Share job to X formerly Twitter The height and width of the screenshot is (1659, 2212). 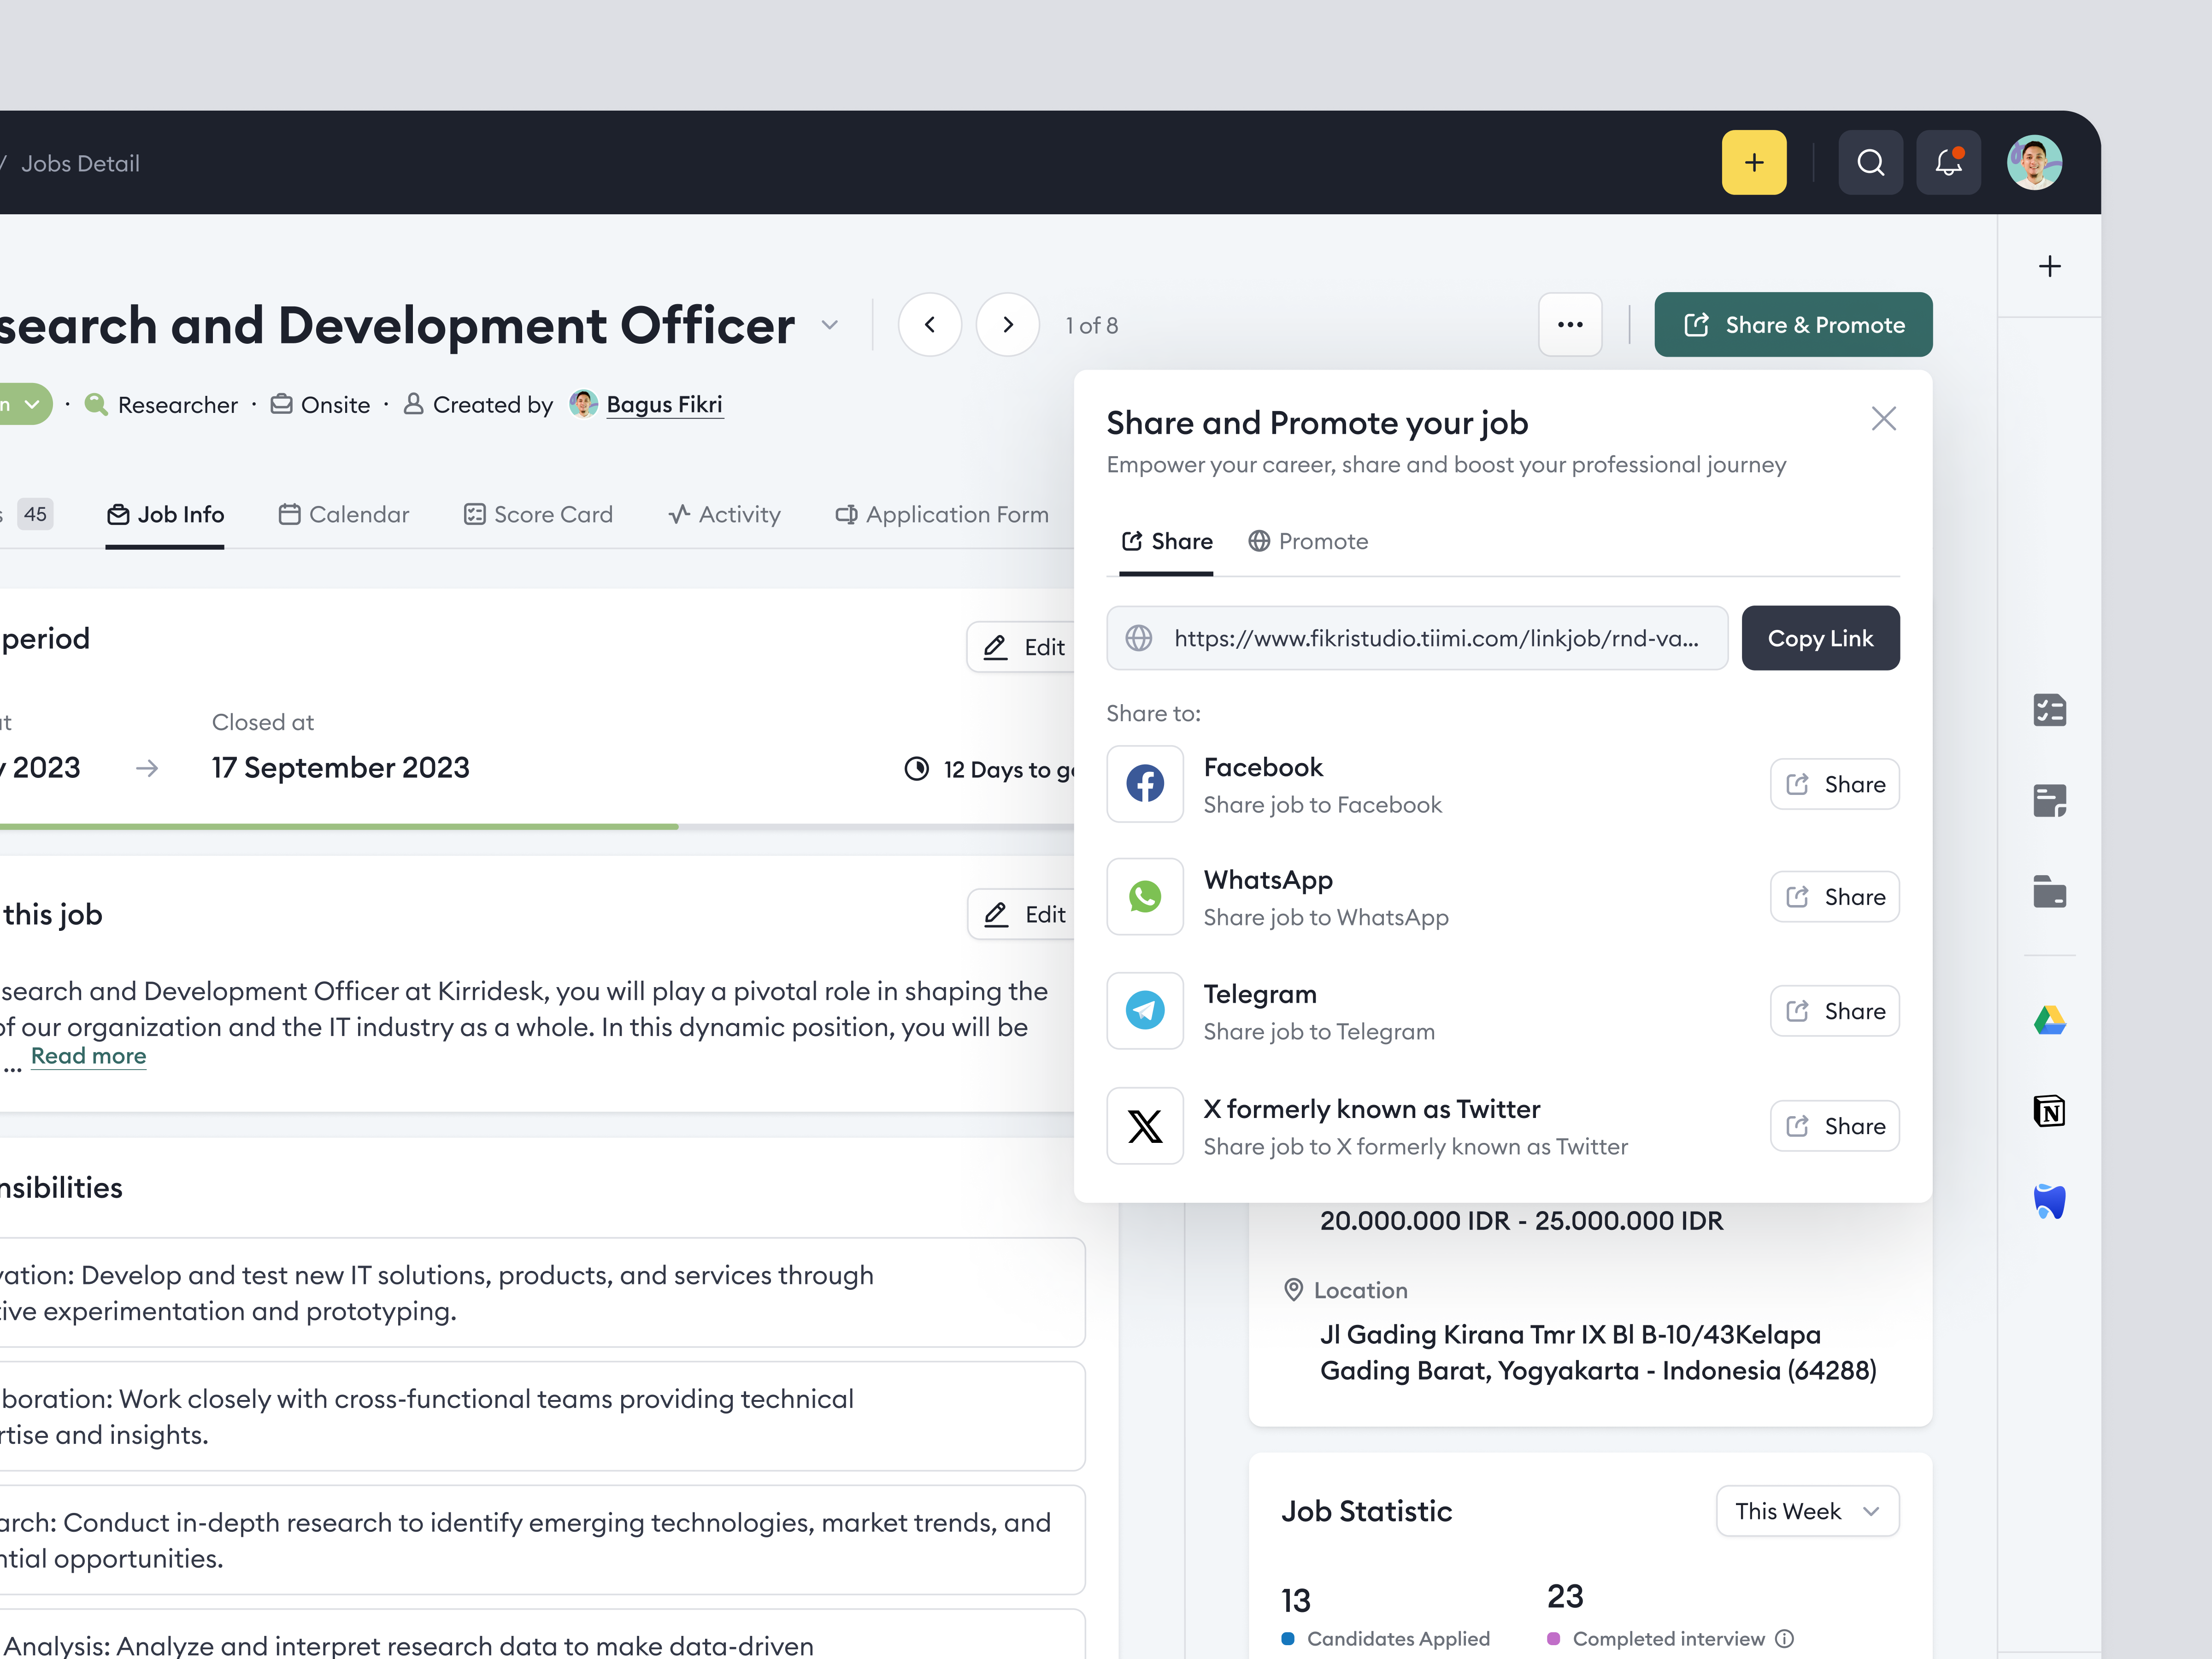point(1834,1126)
